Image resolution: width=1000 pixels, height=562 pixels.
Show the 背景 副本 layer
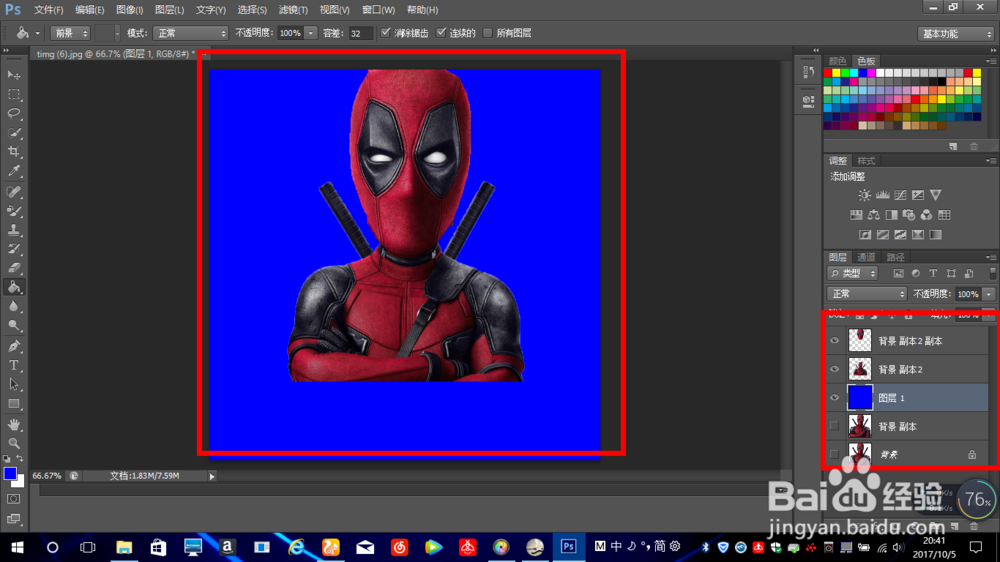(834, 426)
